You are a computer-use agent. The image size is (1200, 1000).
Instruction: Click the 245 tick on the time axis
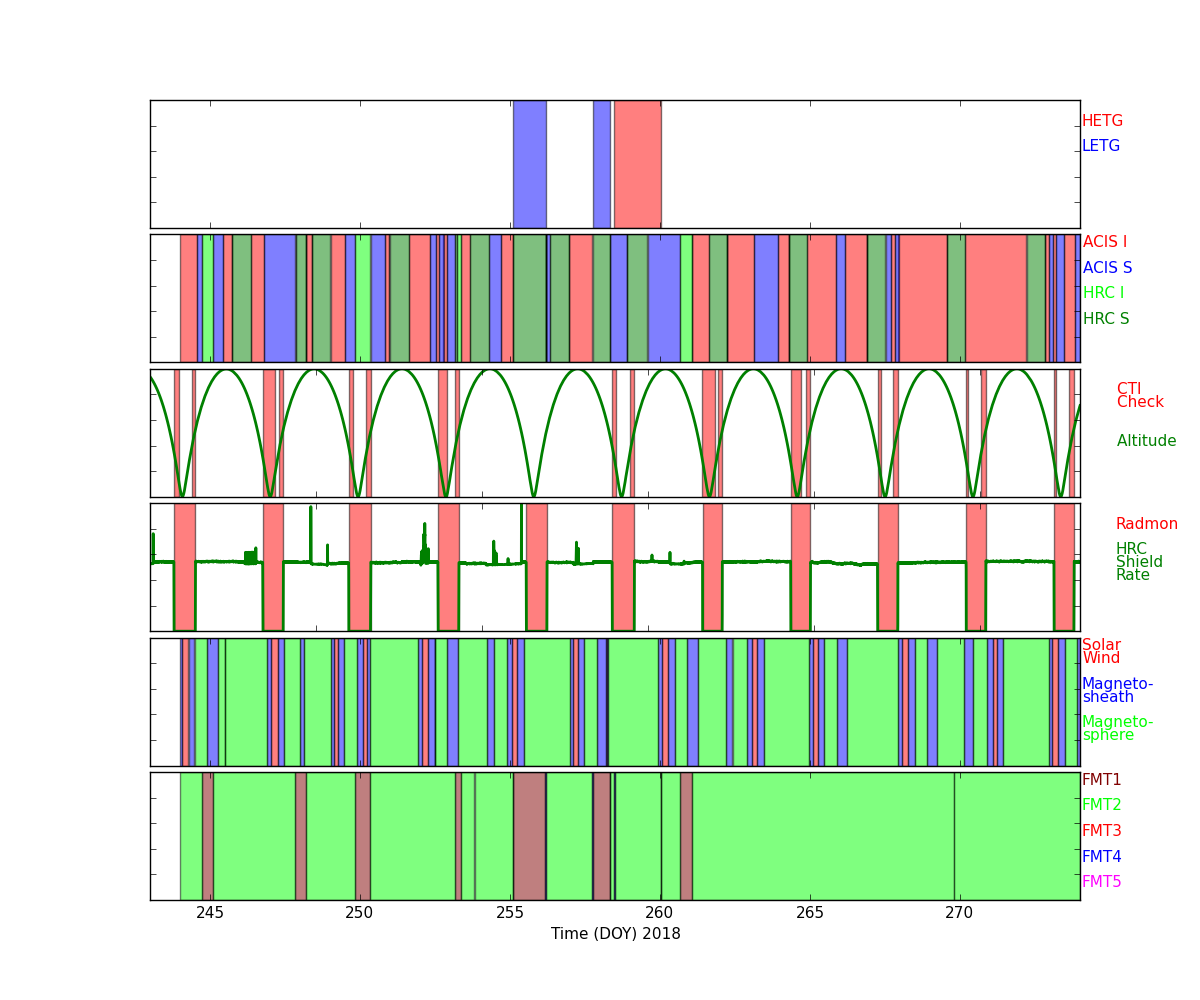pos(210,913)
